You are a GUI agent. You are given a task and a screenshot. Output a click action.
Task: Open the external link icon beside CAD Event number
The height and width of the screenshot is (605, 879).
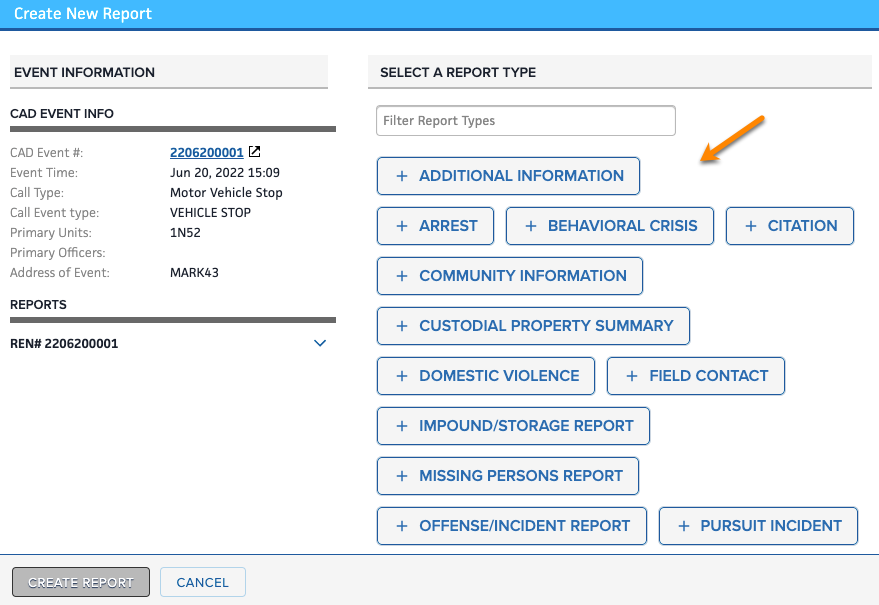point(255,152)
